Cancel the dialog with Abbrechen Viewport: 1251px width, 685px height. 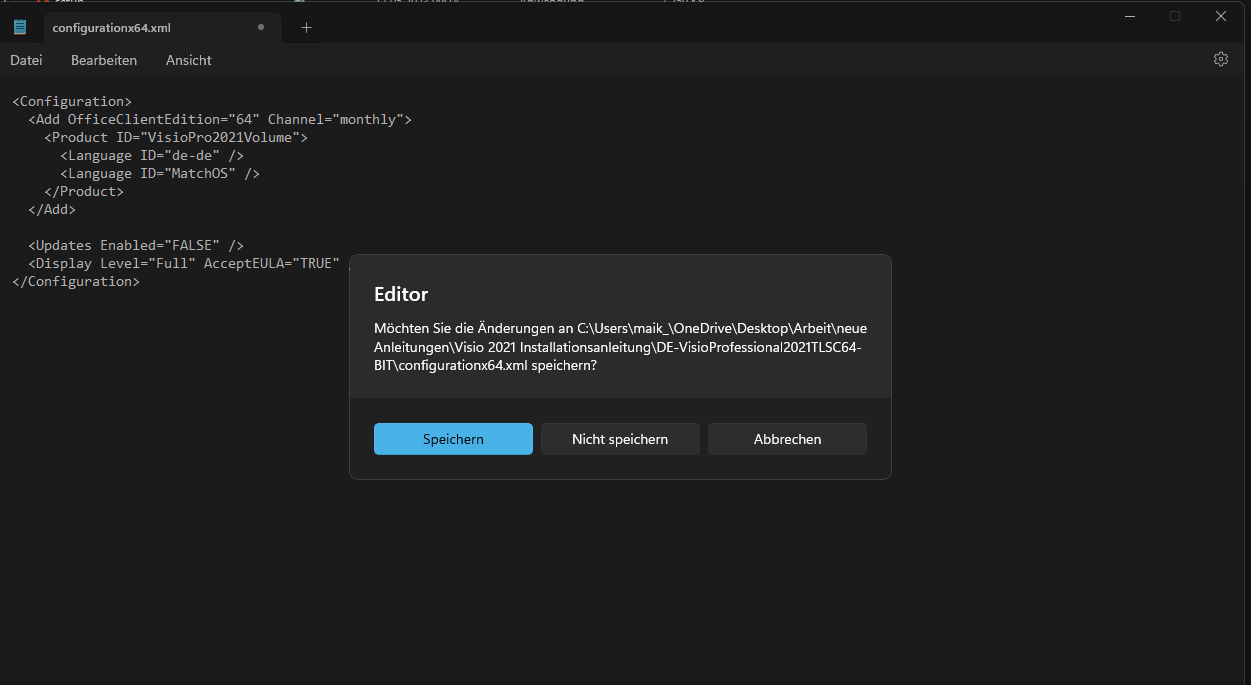(x=787, y=439)
